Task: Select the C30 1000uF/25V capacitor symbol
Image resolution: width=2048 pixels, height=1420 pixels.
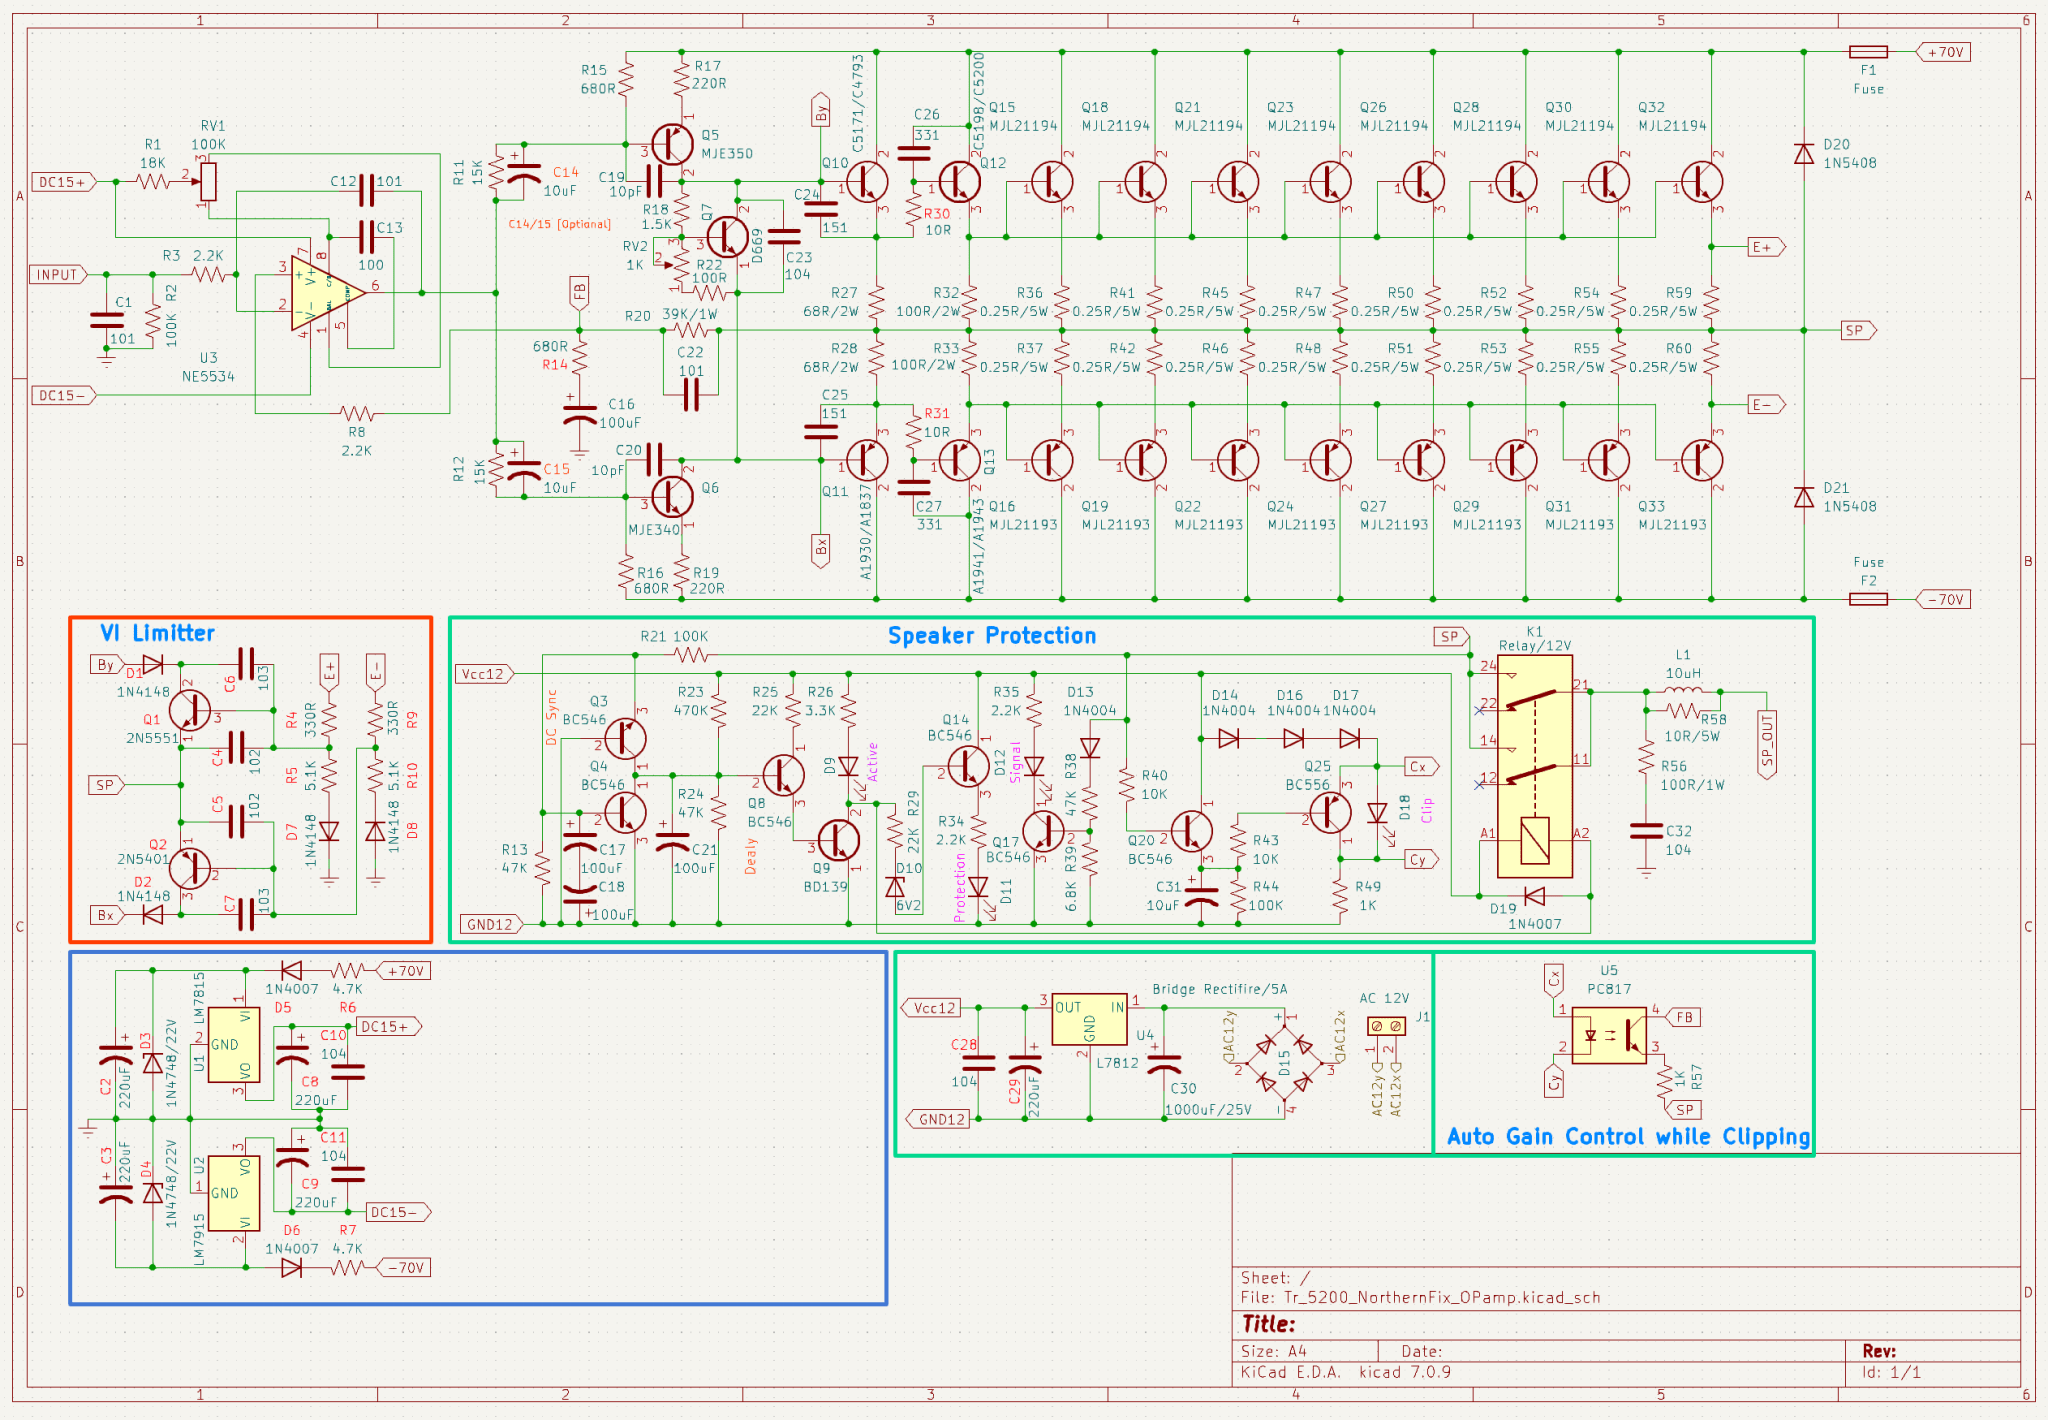Action: tap(1164, 1063)
